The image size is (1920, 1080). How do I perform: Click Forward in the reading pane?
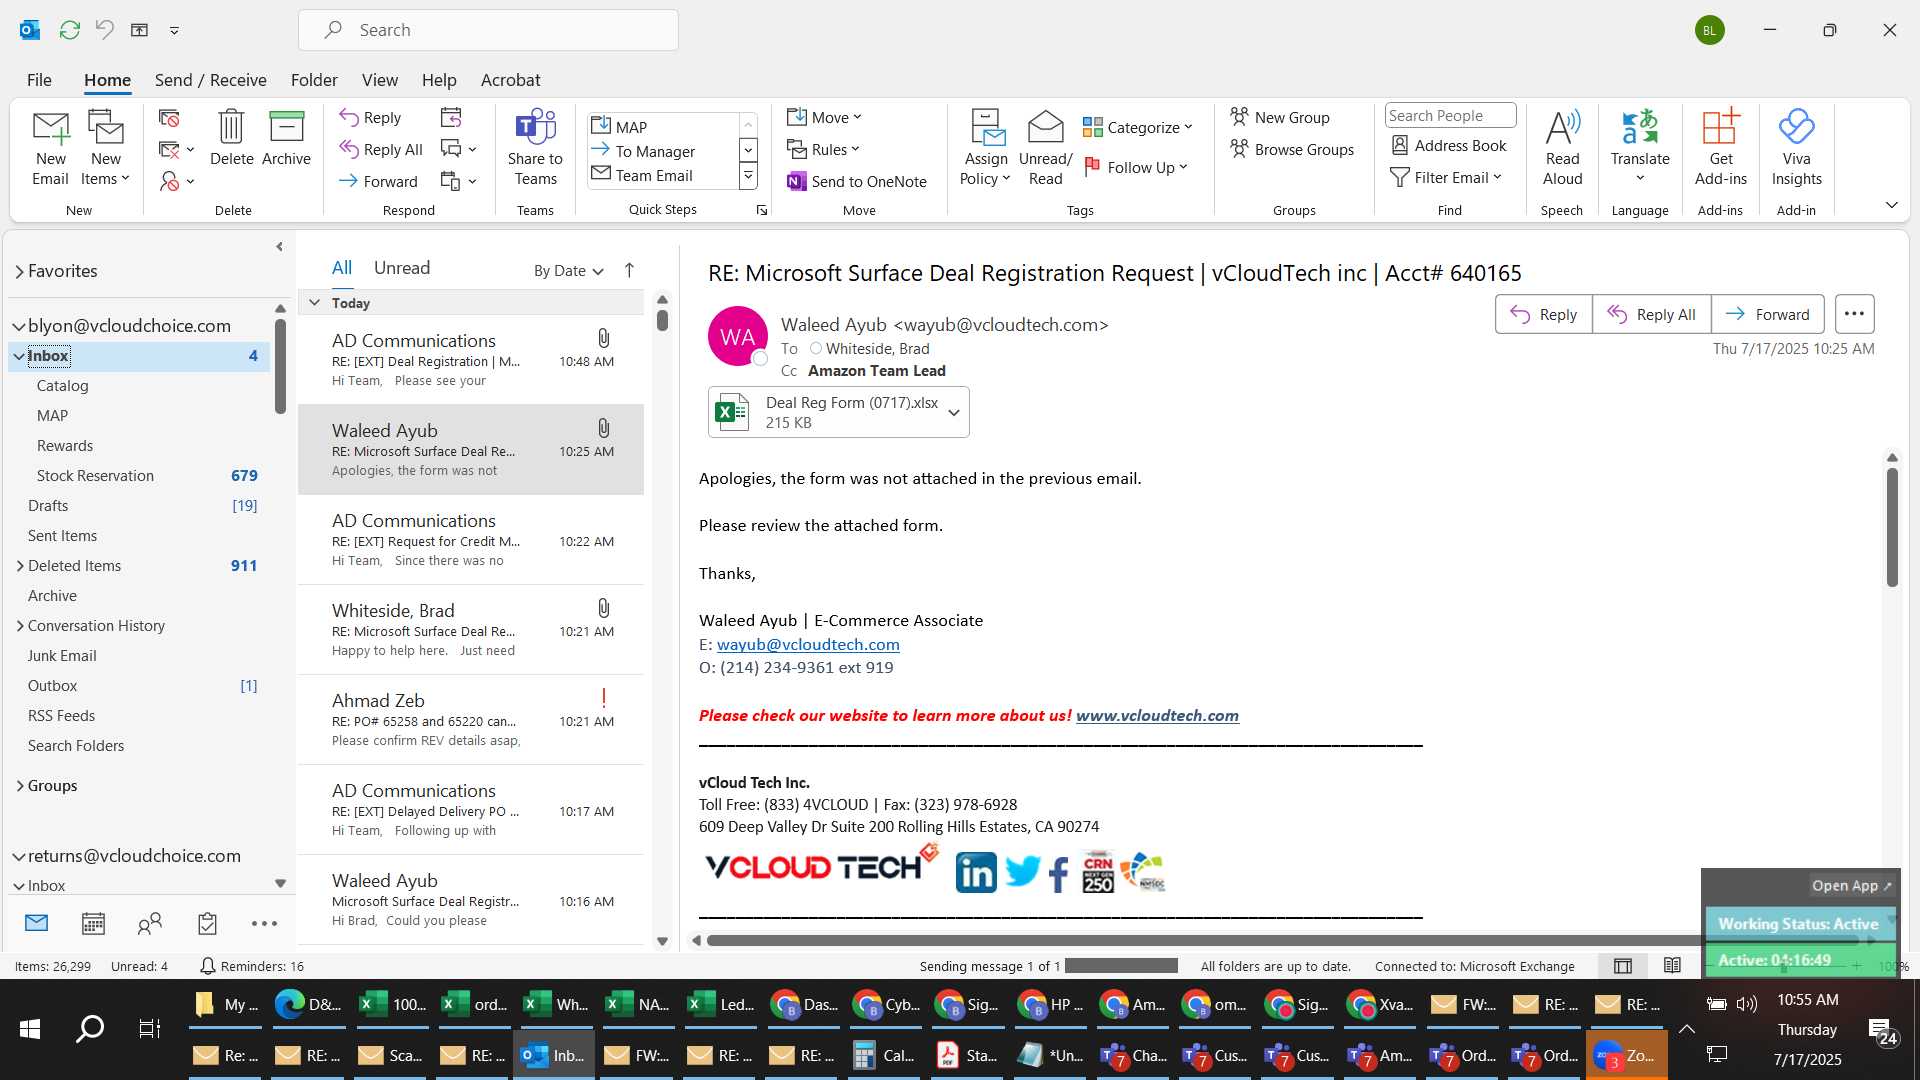tap(1767, 314)
